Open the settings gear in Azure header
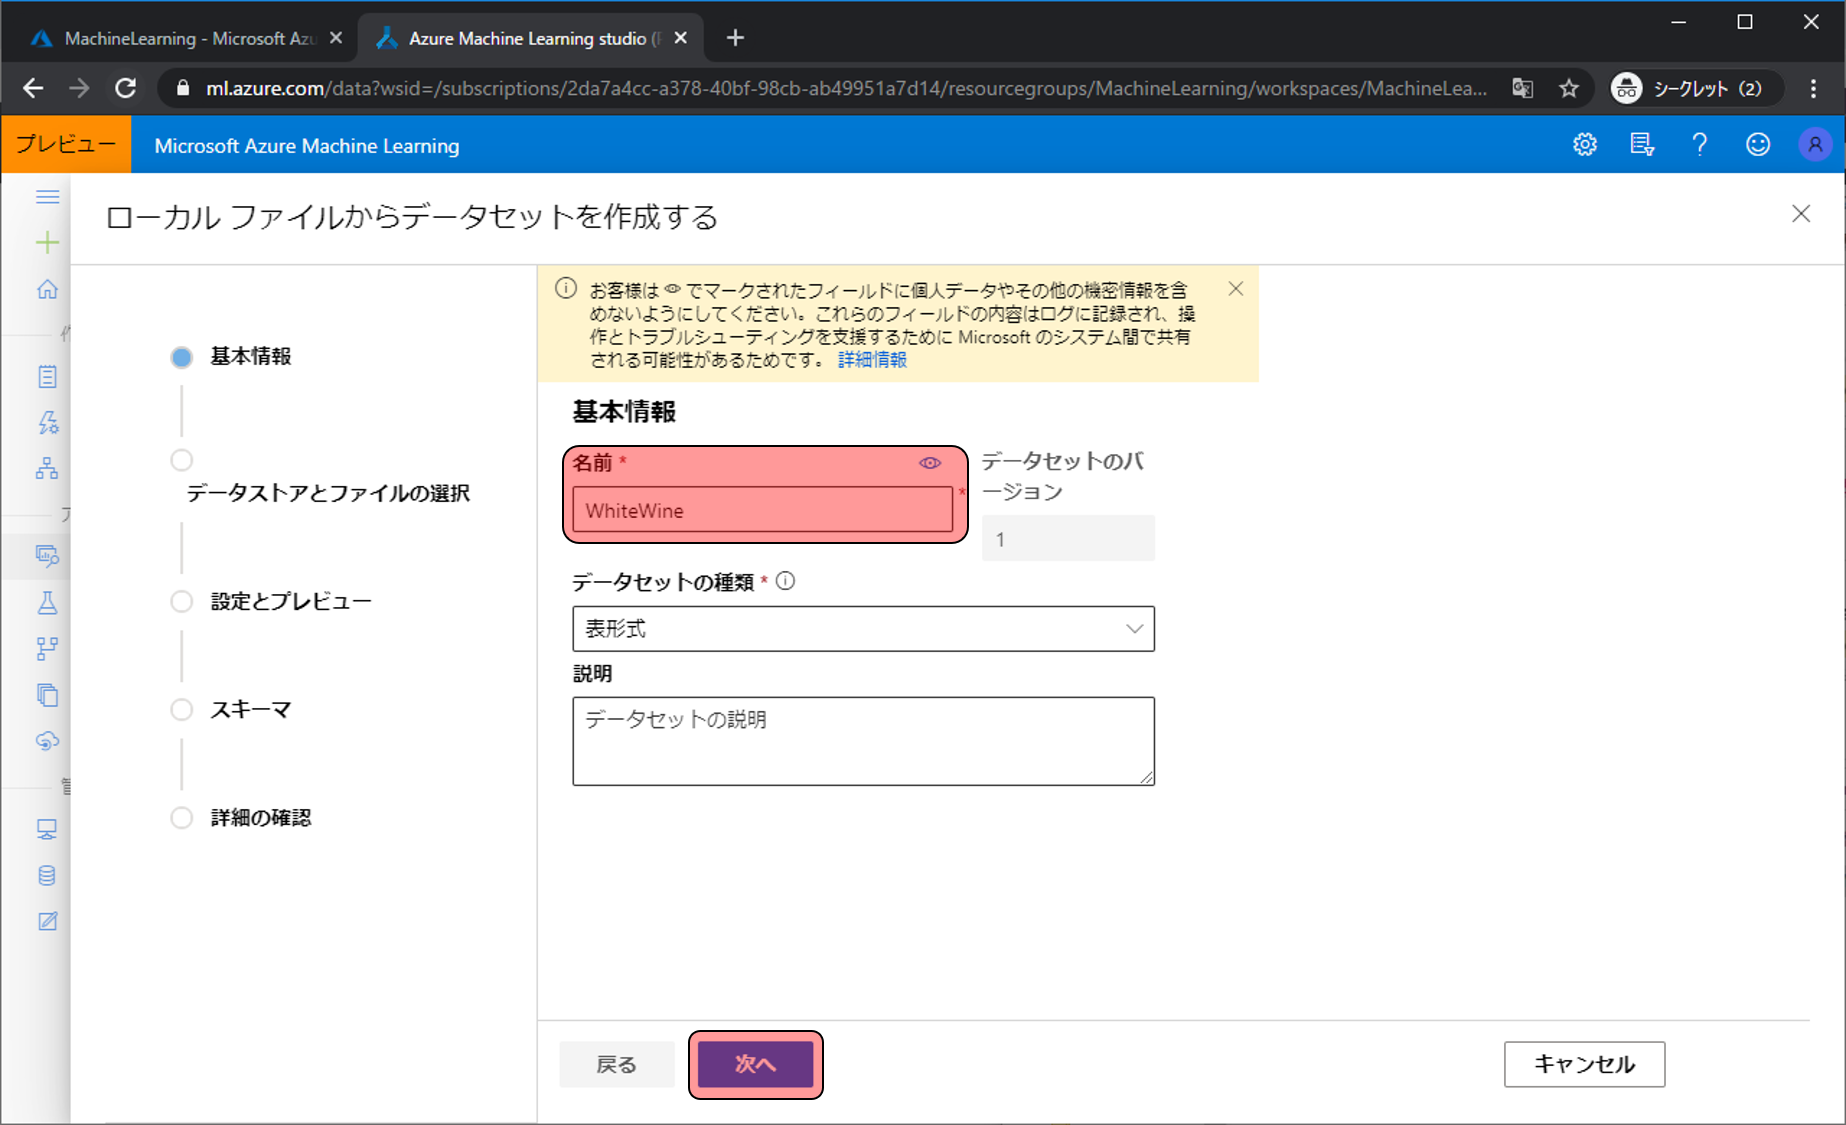Image resolution: width=1846 pixels, height=1125 pixels. coord(1584,145)
